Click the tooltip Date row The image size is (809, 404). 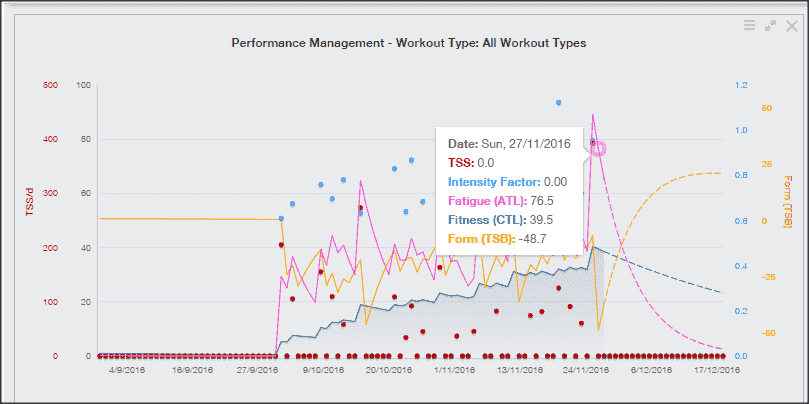pos(509,143)
